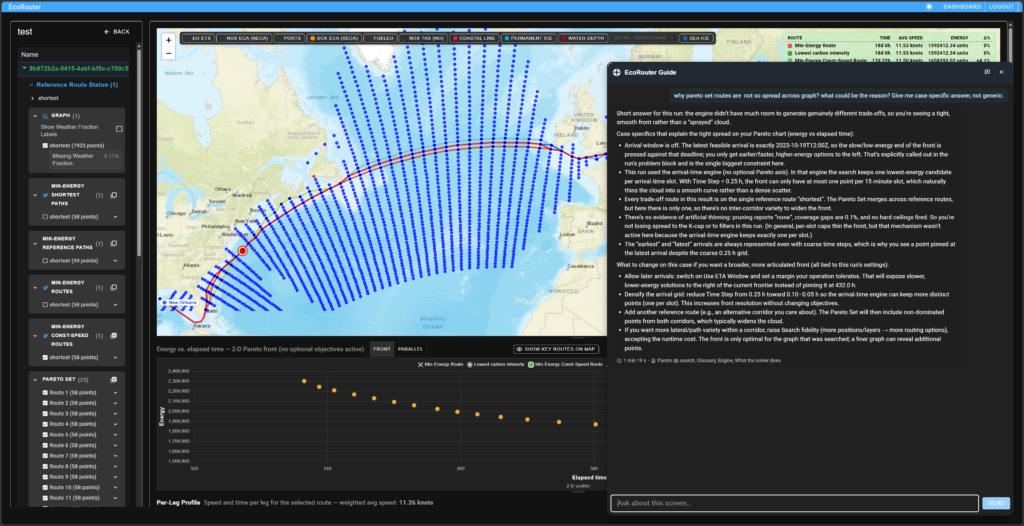Select all in Min-Energy Shortest Paths group

(113, 195)
